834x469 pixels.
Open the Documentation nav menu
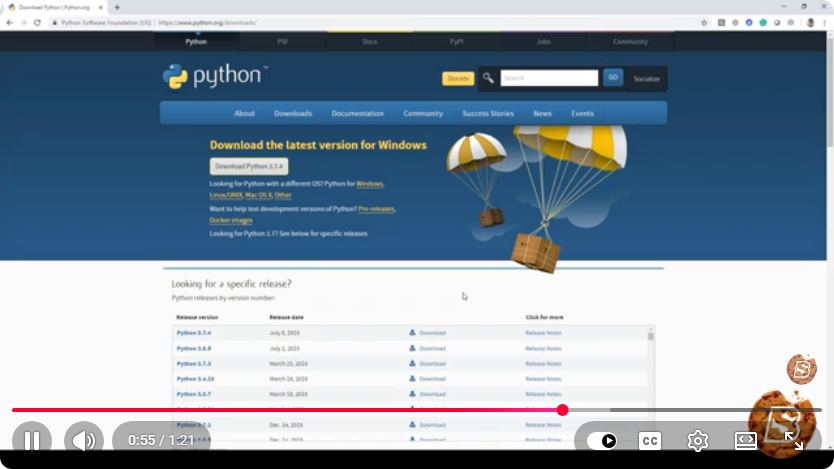click(357, 113)
